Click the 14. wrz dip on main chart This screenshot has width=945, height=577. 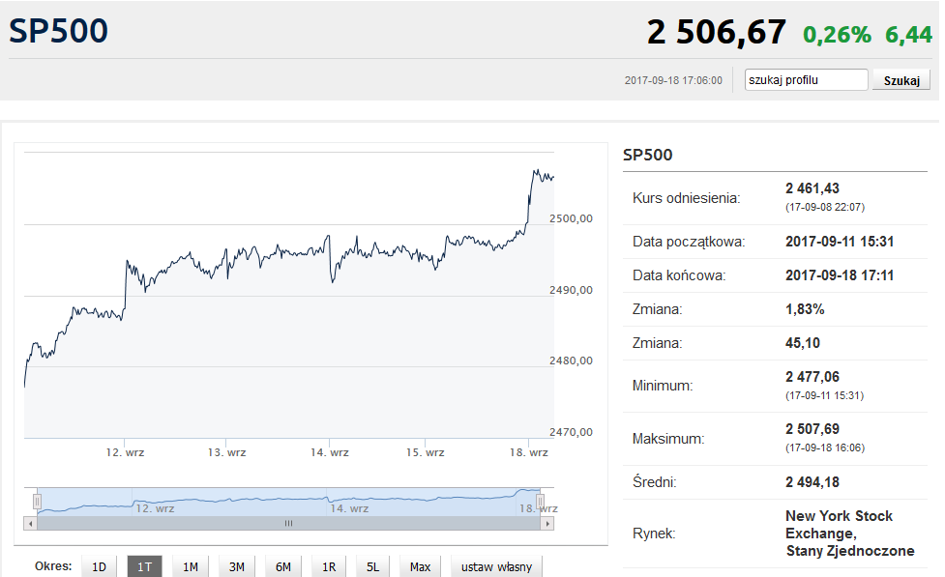pyautogui.click(x=333, y=280)
